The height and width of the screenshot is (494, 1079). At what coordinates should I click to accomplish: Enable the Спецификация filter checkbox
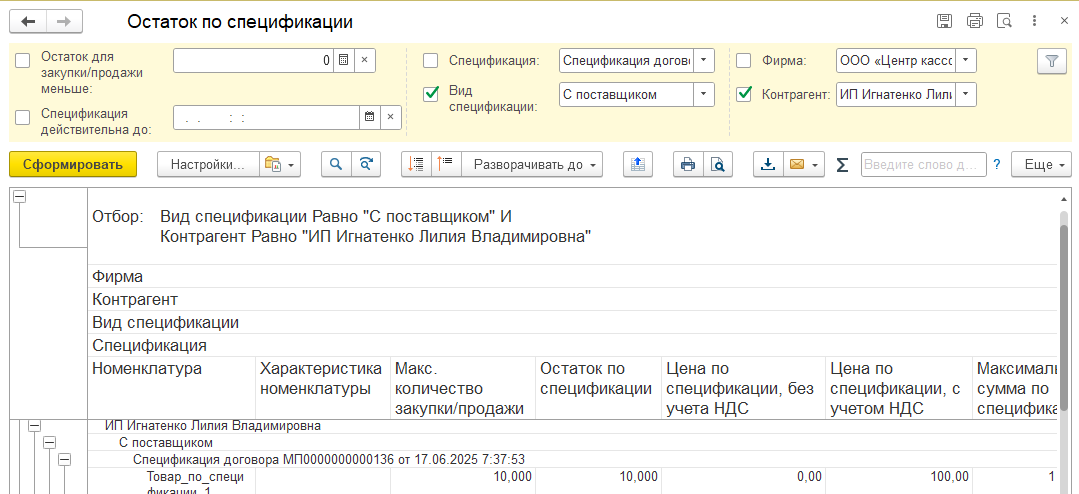pyautogui.click(x=431, y=61)
